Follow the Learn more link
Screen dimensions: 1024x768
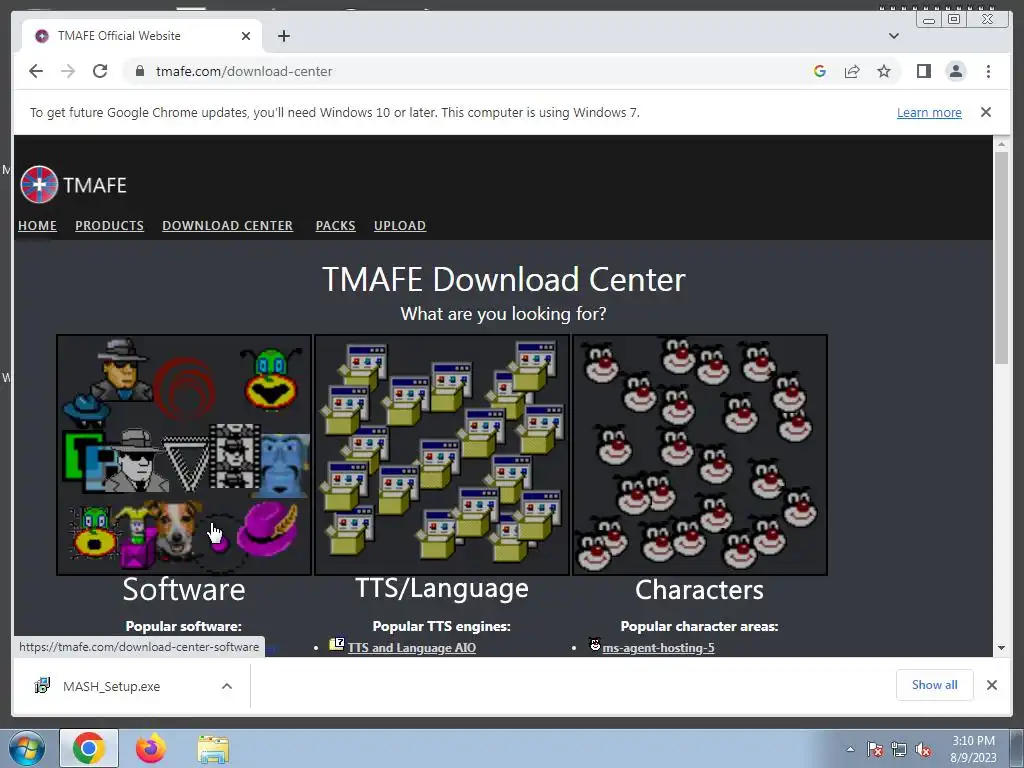(929, 112)
